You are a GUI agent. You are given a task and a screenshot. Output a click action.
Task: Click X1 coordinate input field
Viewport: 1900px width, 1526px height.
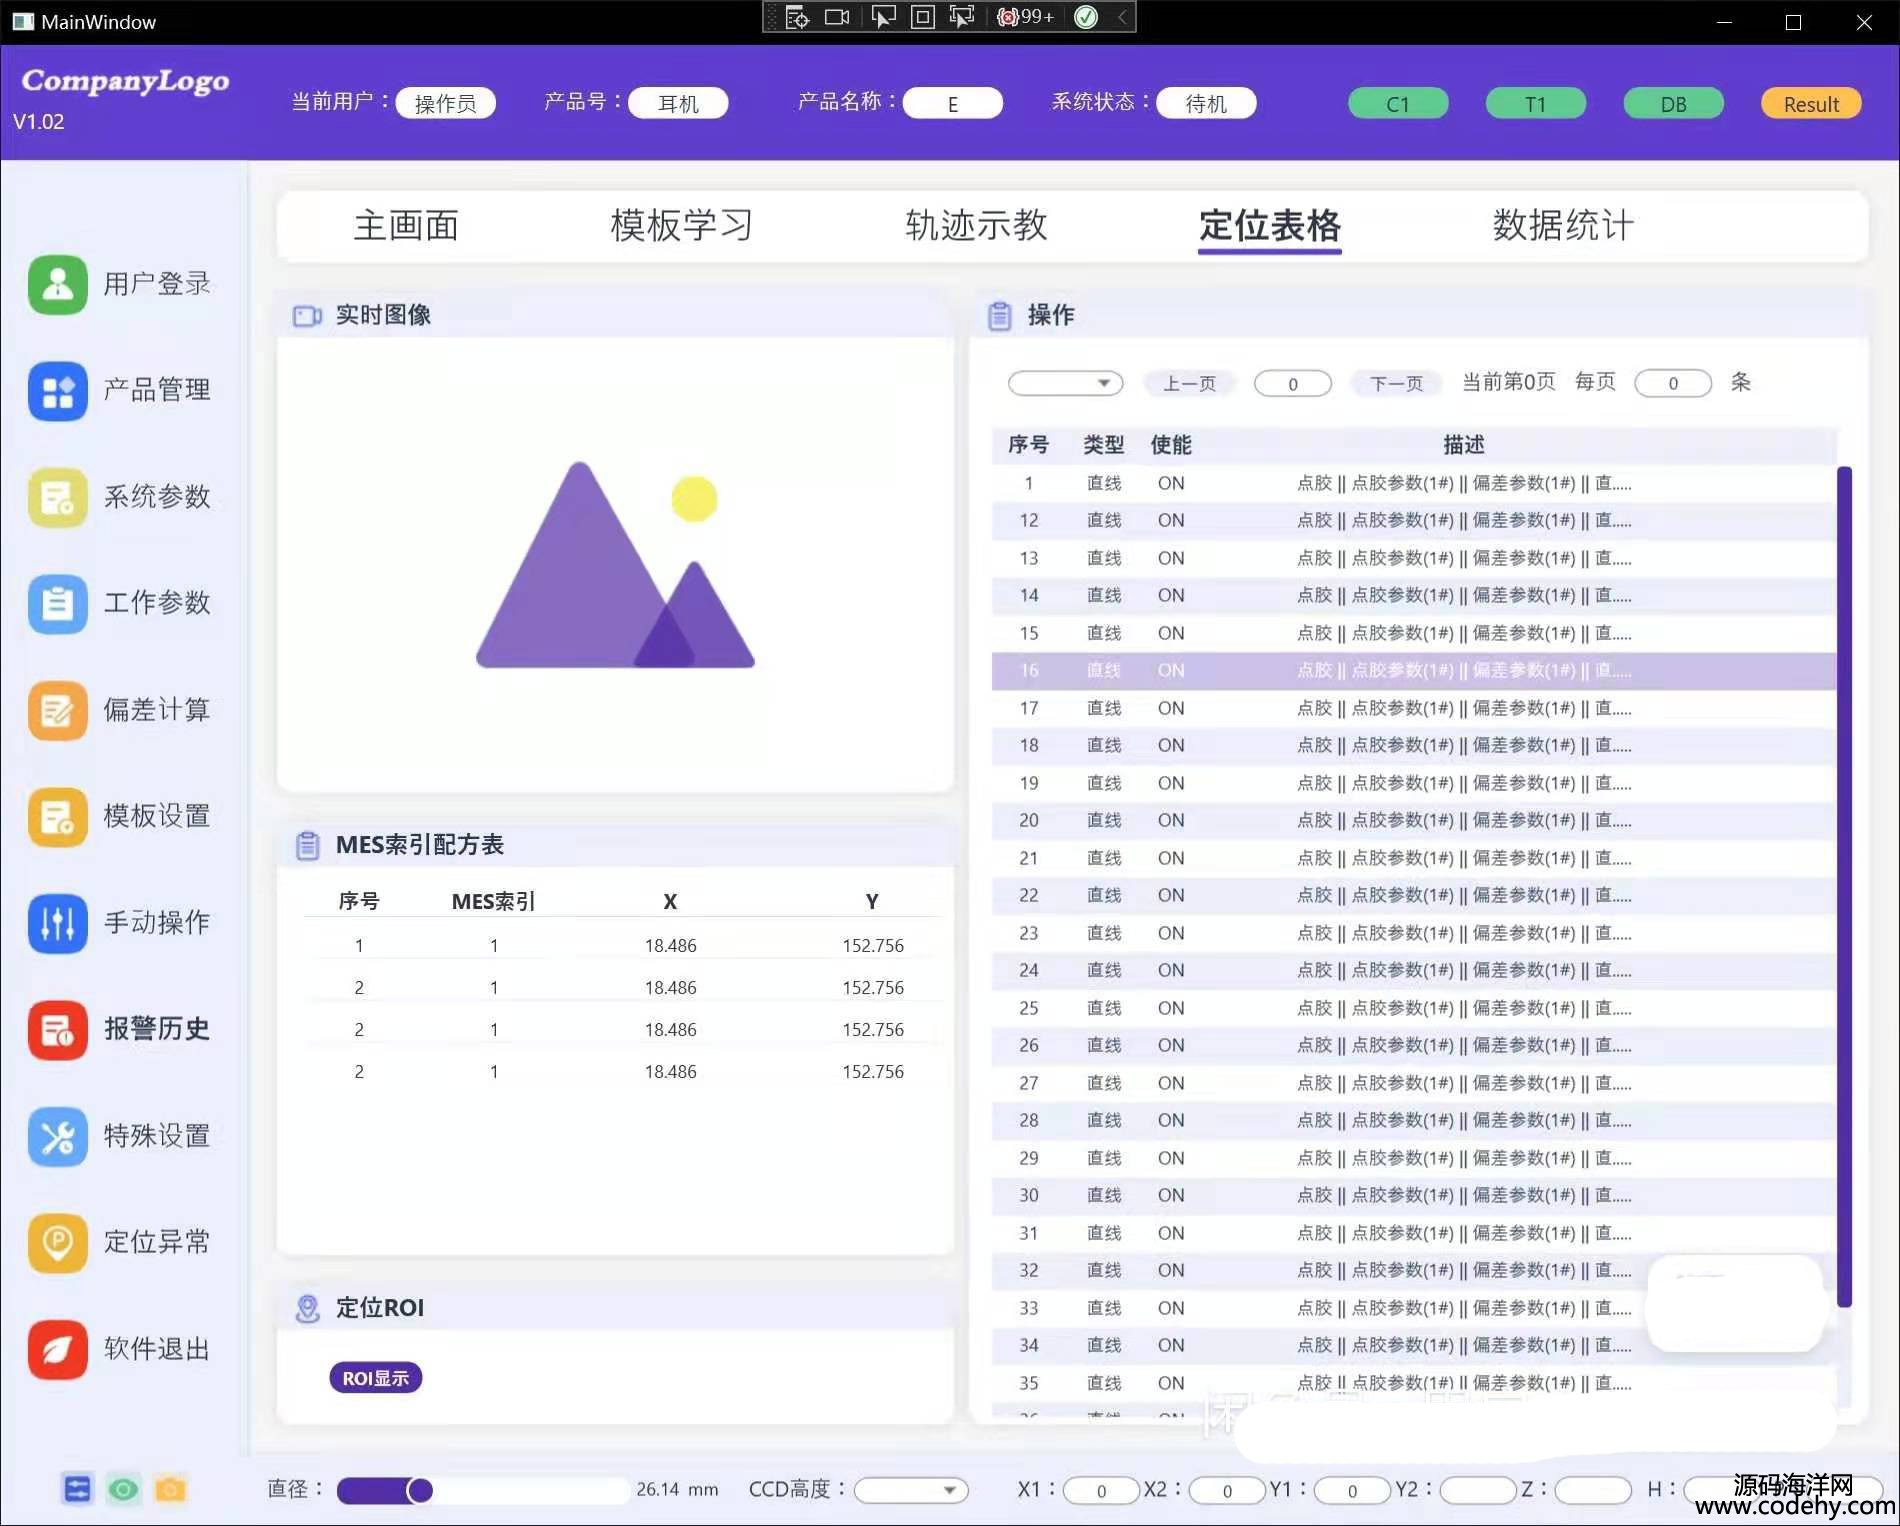1101,1490
